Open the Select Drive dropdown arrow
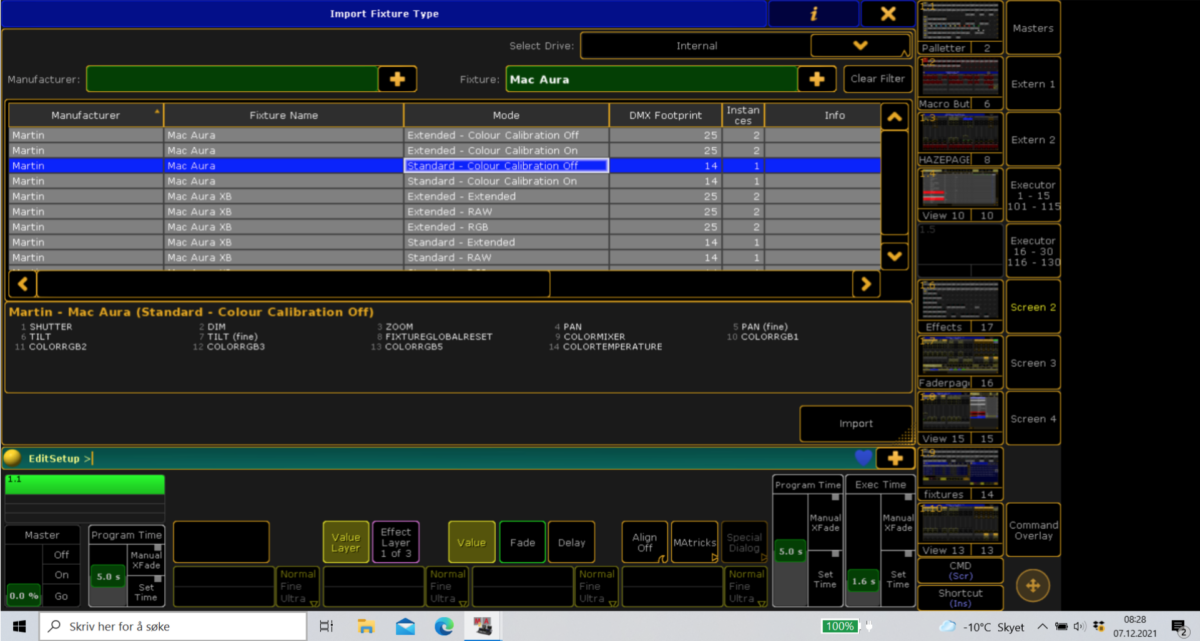 858,45
